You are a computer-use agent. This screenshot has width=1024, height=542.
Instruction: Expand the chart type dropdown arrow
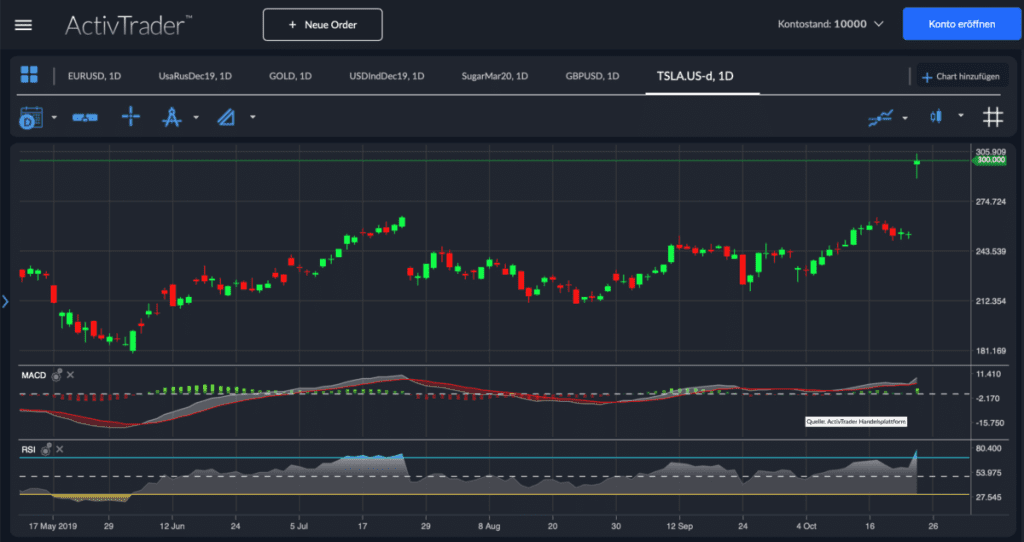[961, 116]
